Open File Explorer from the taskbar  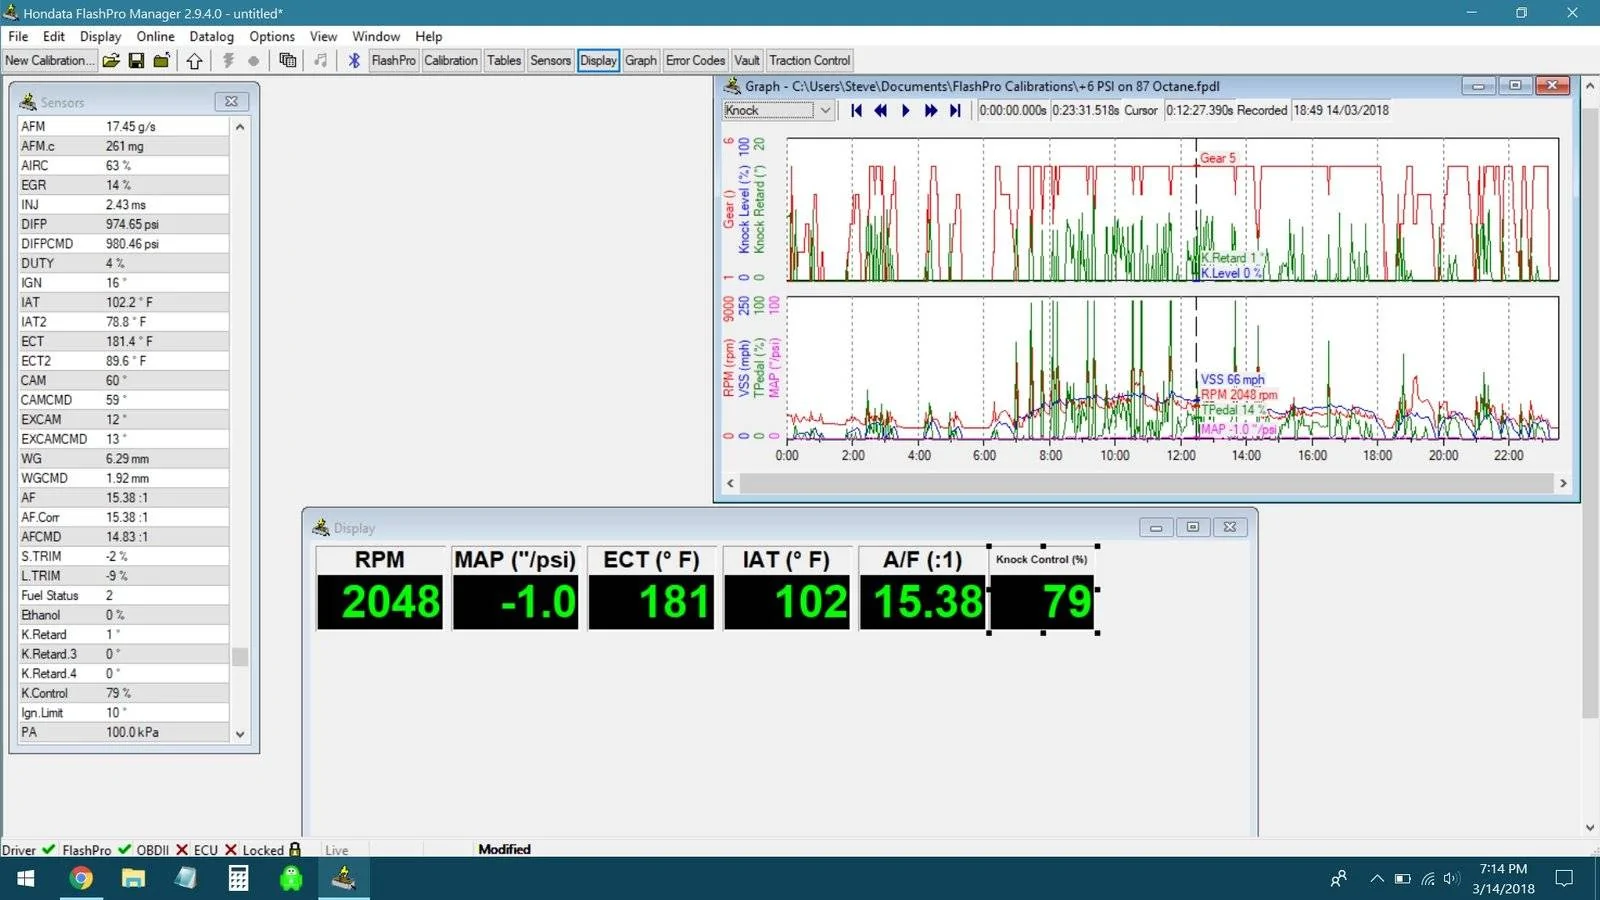[x=133, y=878]
